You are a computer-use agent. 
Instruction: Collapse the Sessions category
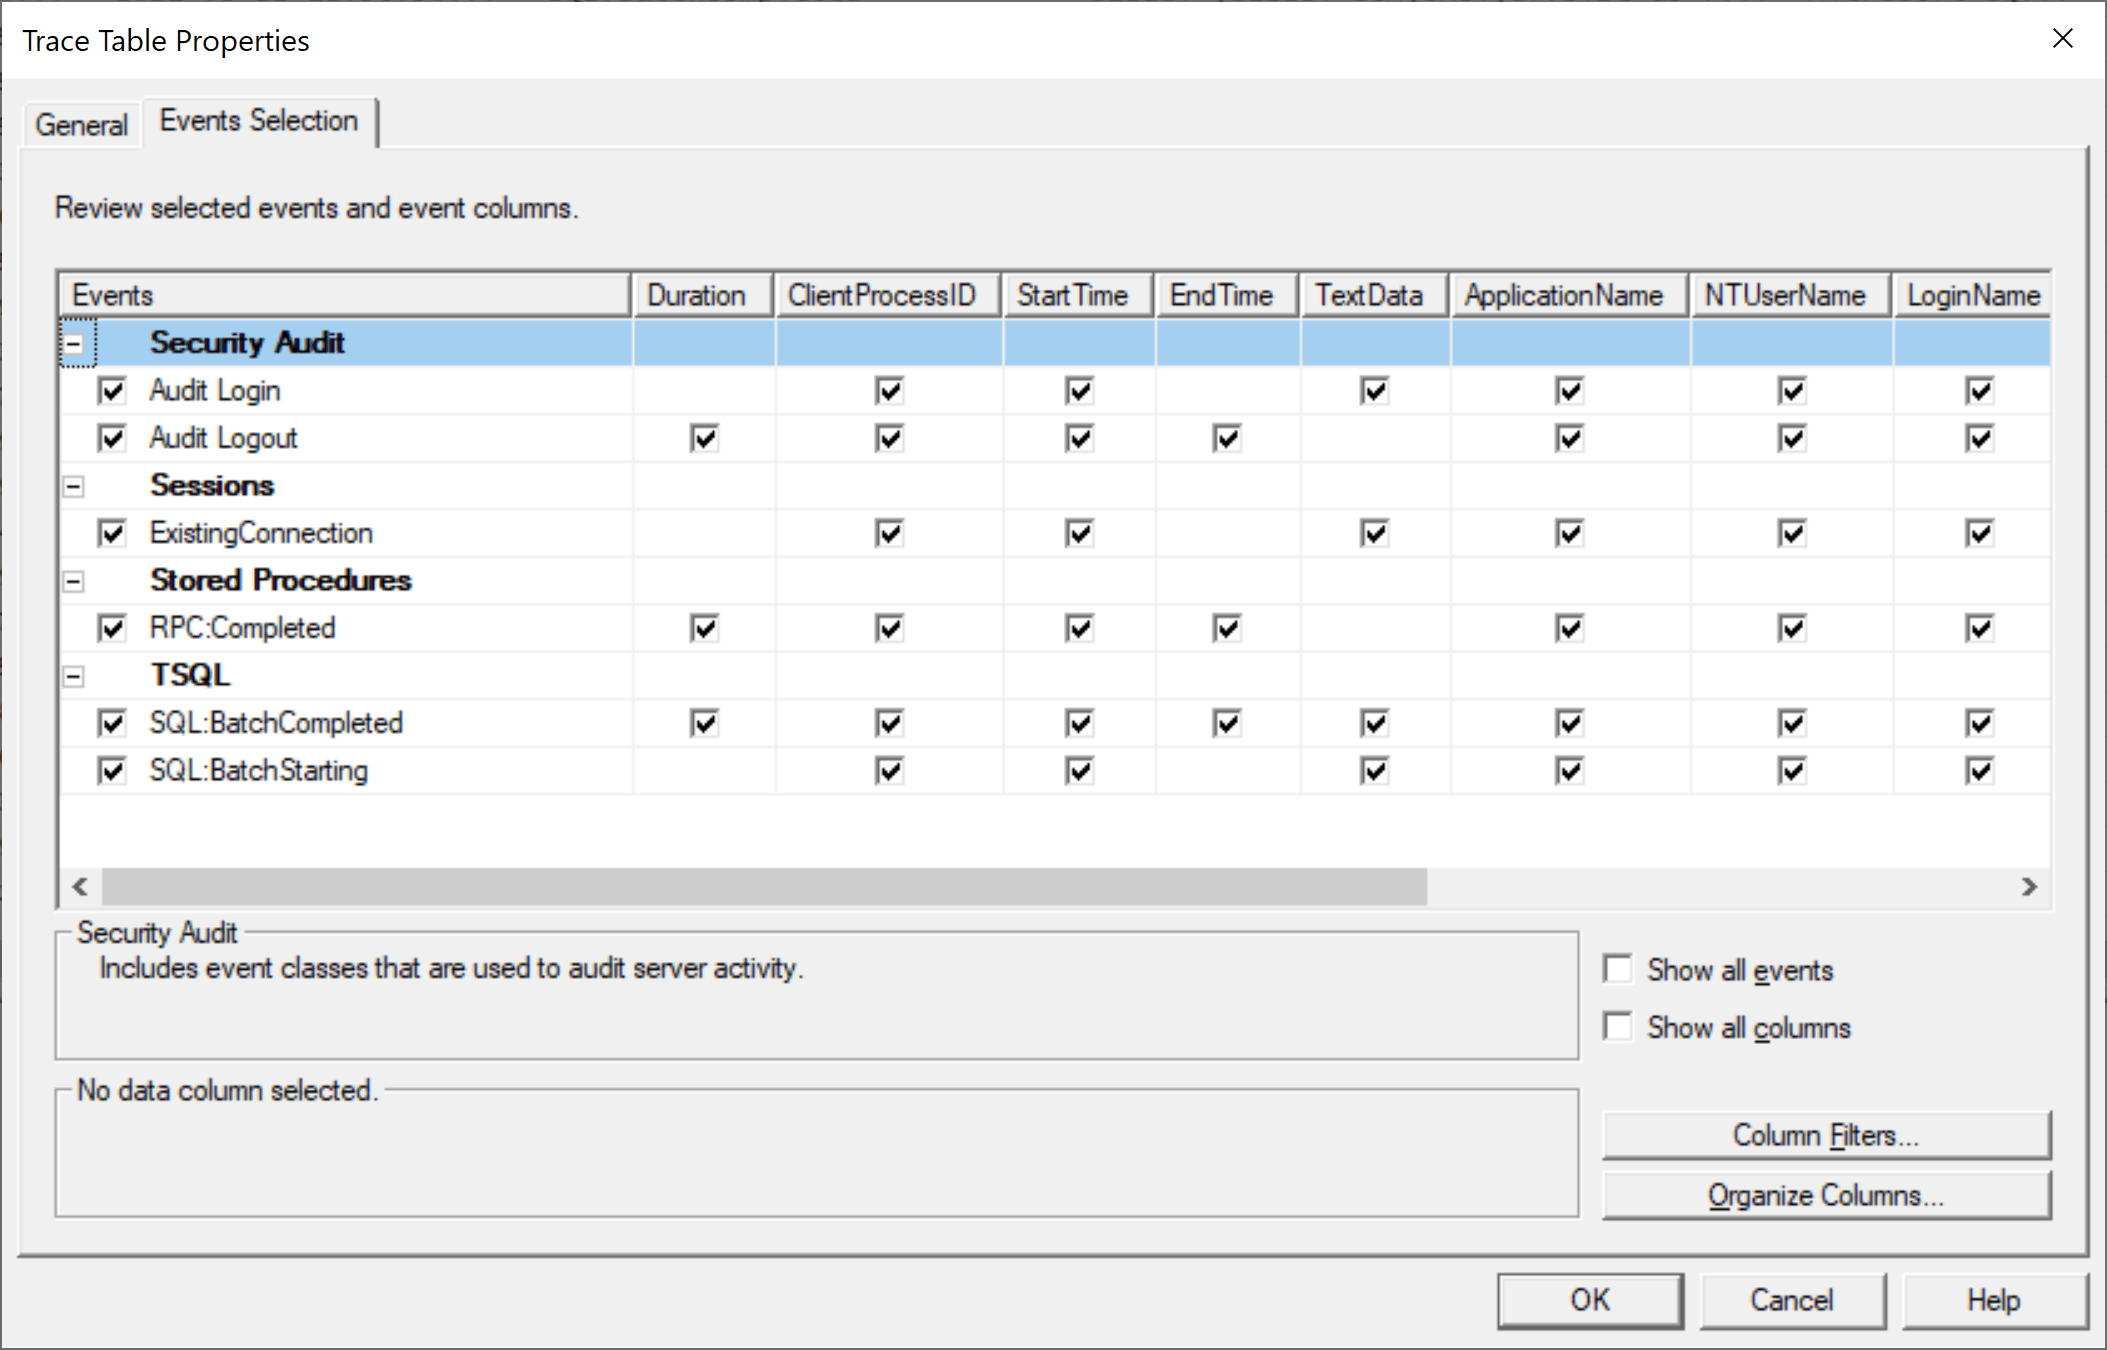point(74,485)
